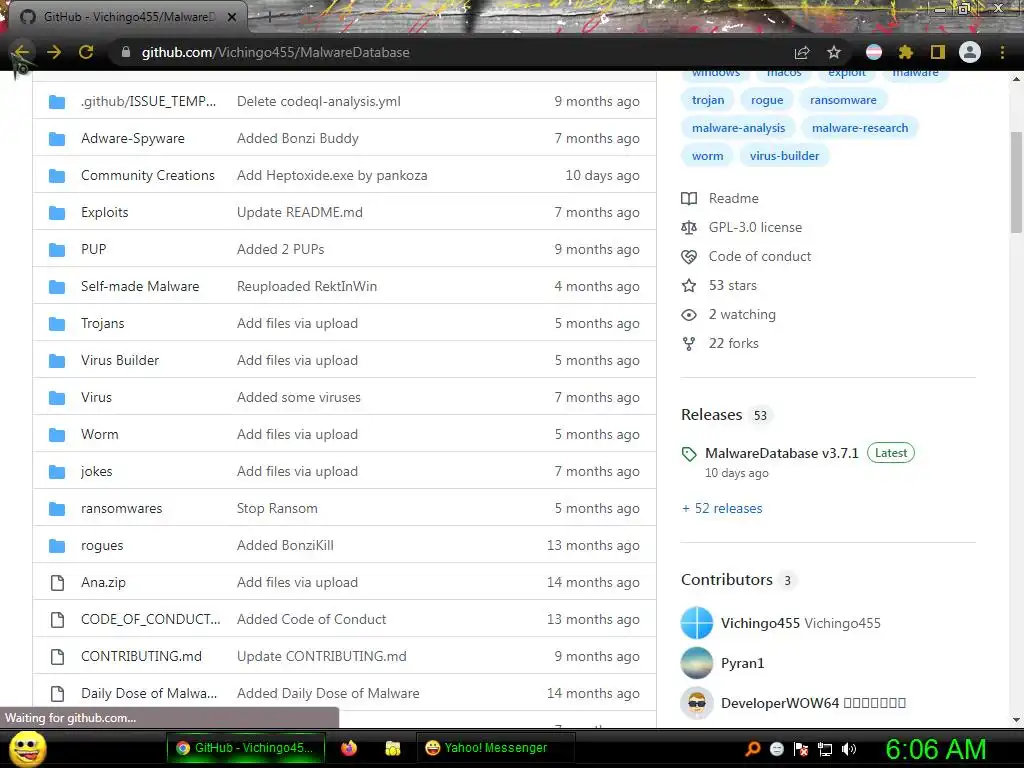The image size is (1024, 768).
Task: Reload the page with refresh icon
Action: click(86, 52)
